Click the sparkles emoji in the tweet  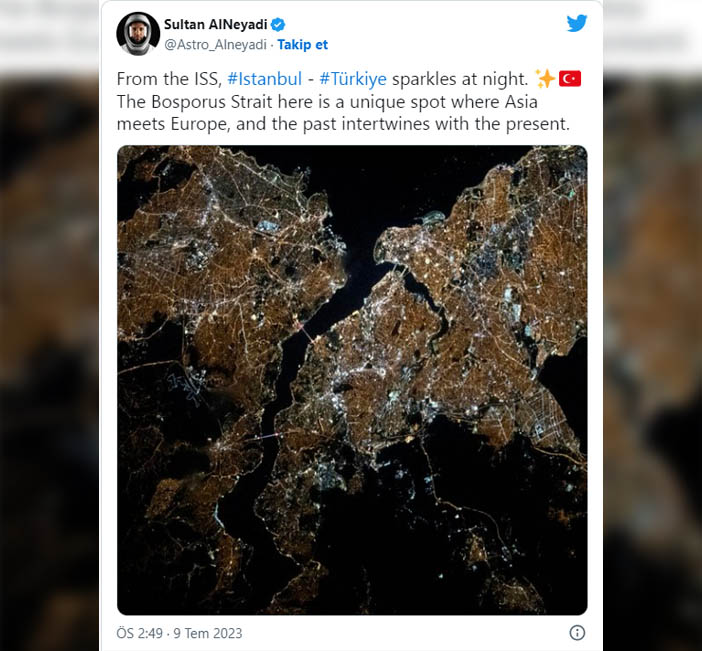545,79
